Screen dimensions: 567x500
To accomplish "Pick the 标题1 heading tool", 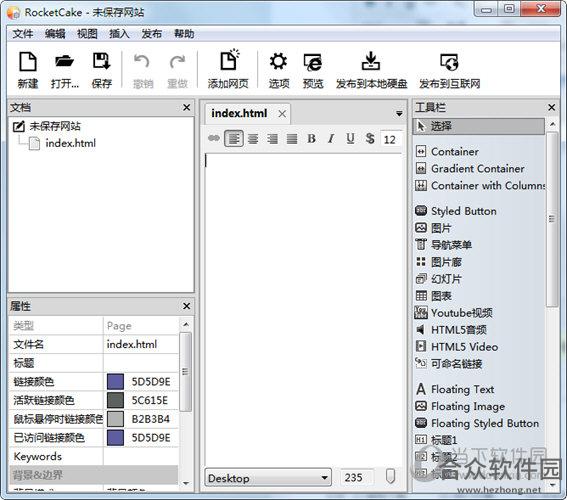I will tap(436, 440).
